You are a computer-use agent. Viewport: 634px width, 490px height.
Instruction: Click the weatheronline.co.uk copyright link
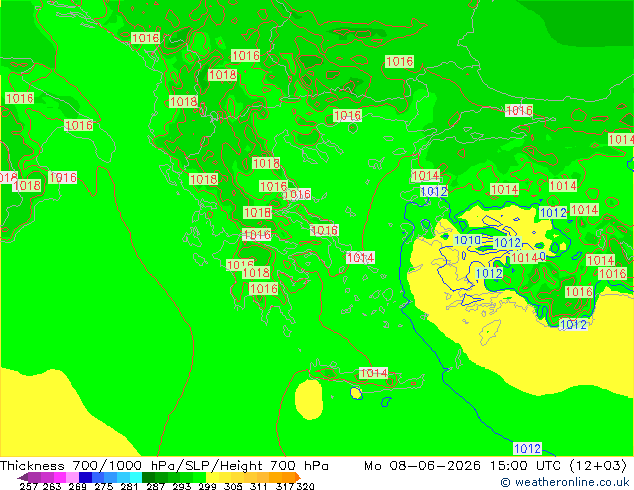click(564, 482)
